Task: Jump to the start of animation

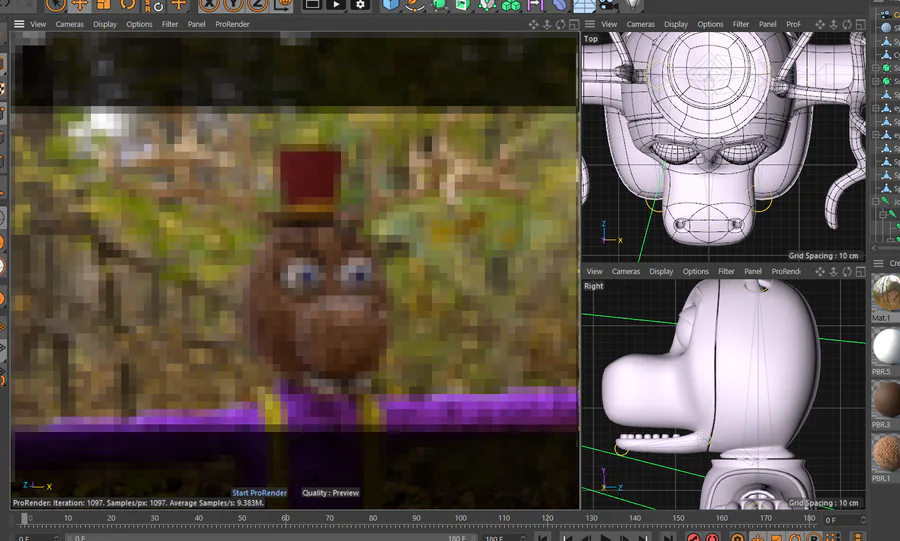Action: [x=542, y=538]
